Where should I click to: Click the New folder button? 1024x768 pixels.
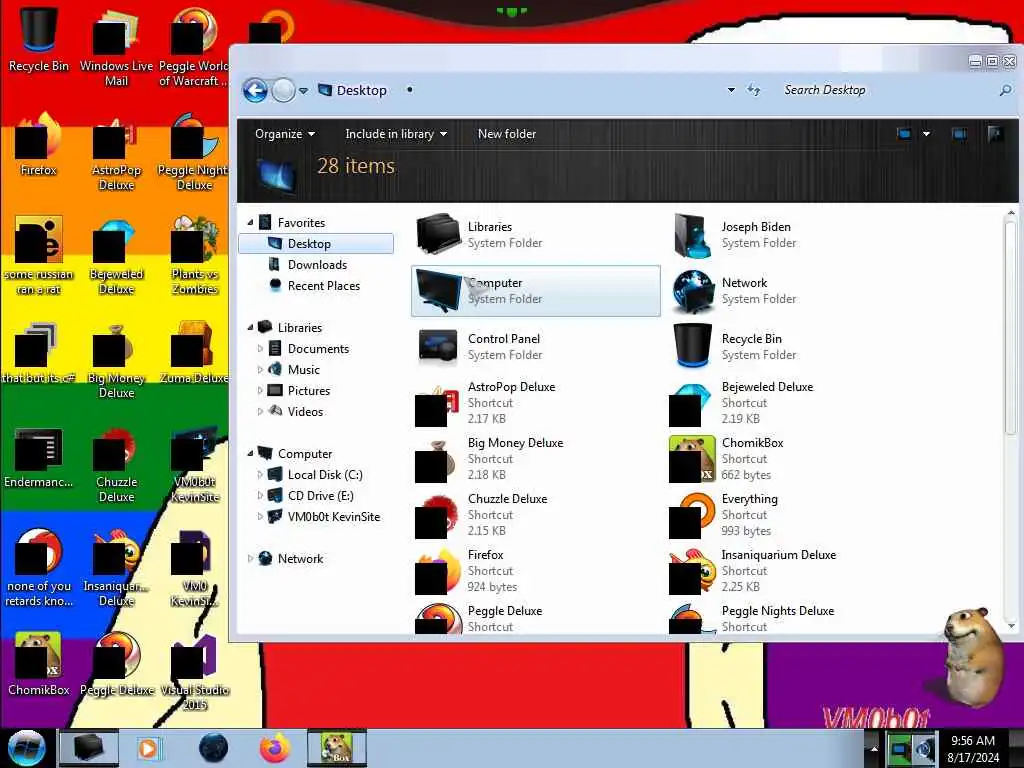click(507, 134)
